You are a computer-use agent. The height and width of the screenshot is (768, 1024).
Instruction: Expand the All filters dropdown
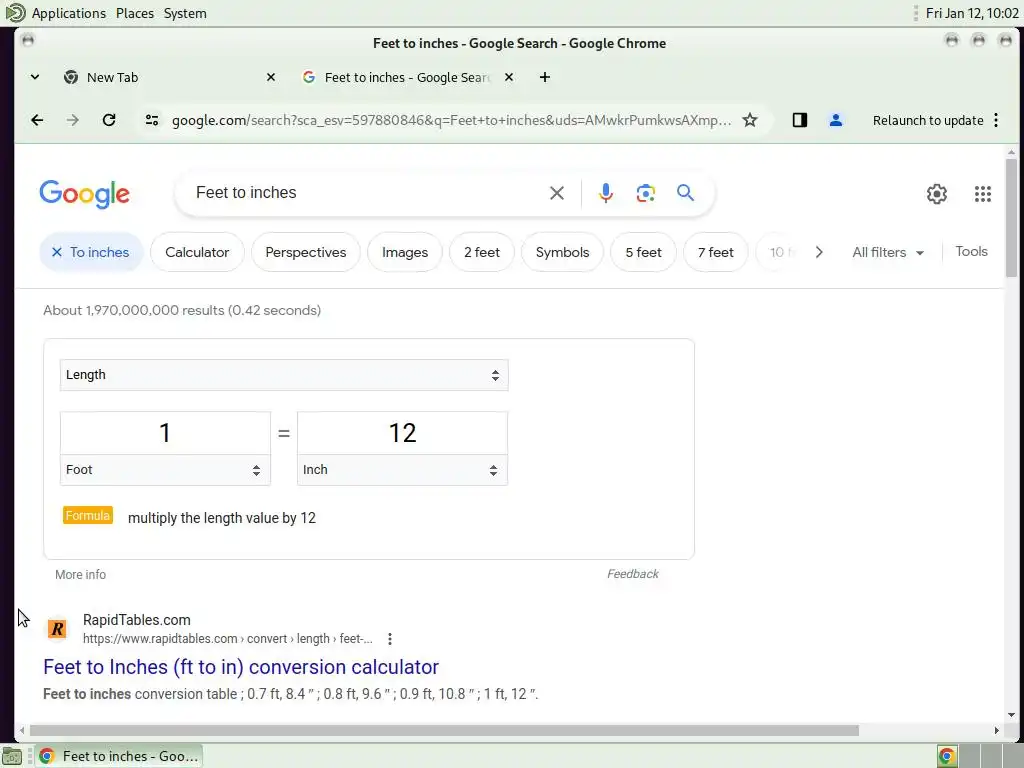(888, 252)
